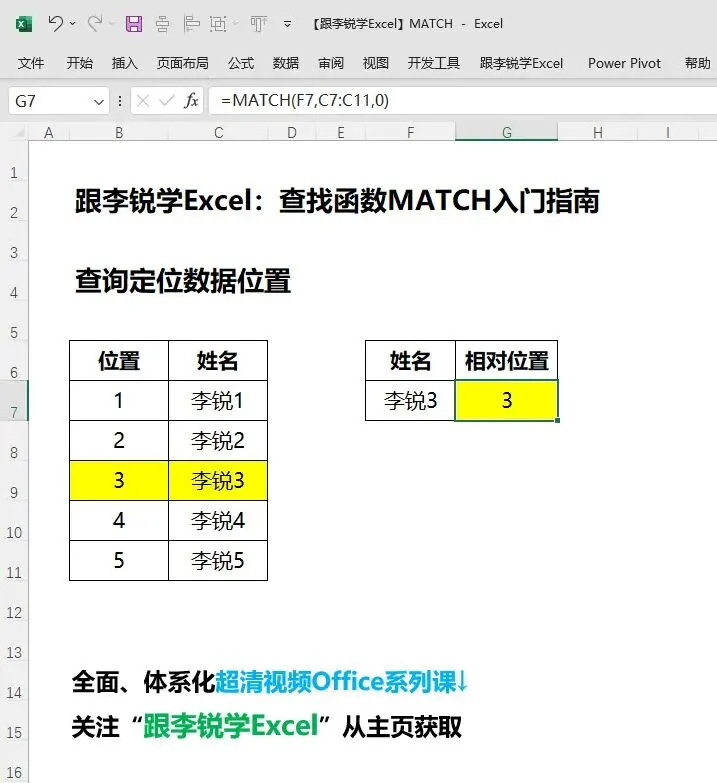Image resolution: width=717 pixels, height=783 pixels.
Task: Click the formula bar resize dots handle
Action: 120,101
